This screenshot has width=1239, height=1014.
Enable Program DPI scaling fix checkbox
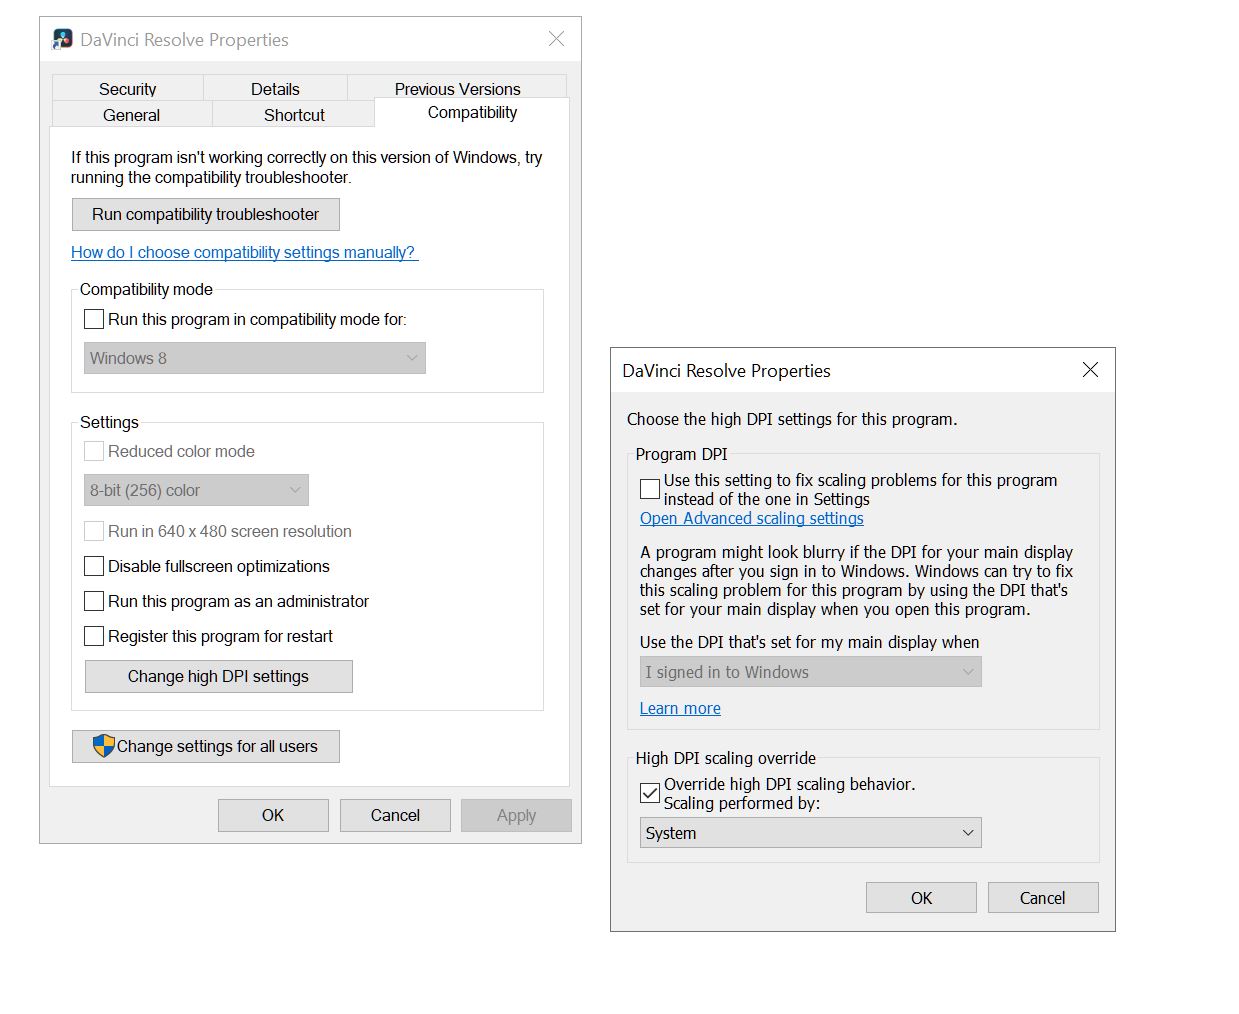point(650,489)
